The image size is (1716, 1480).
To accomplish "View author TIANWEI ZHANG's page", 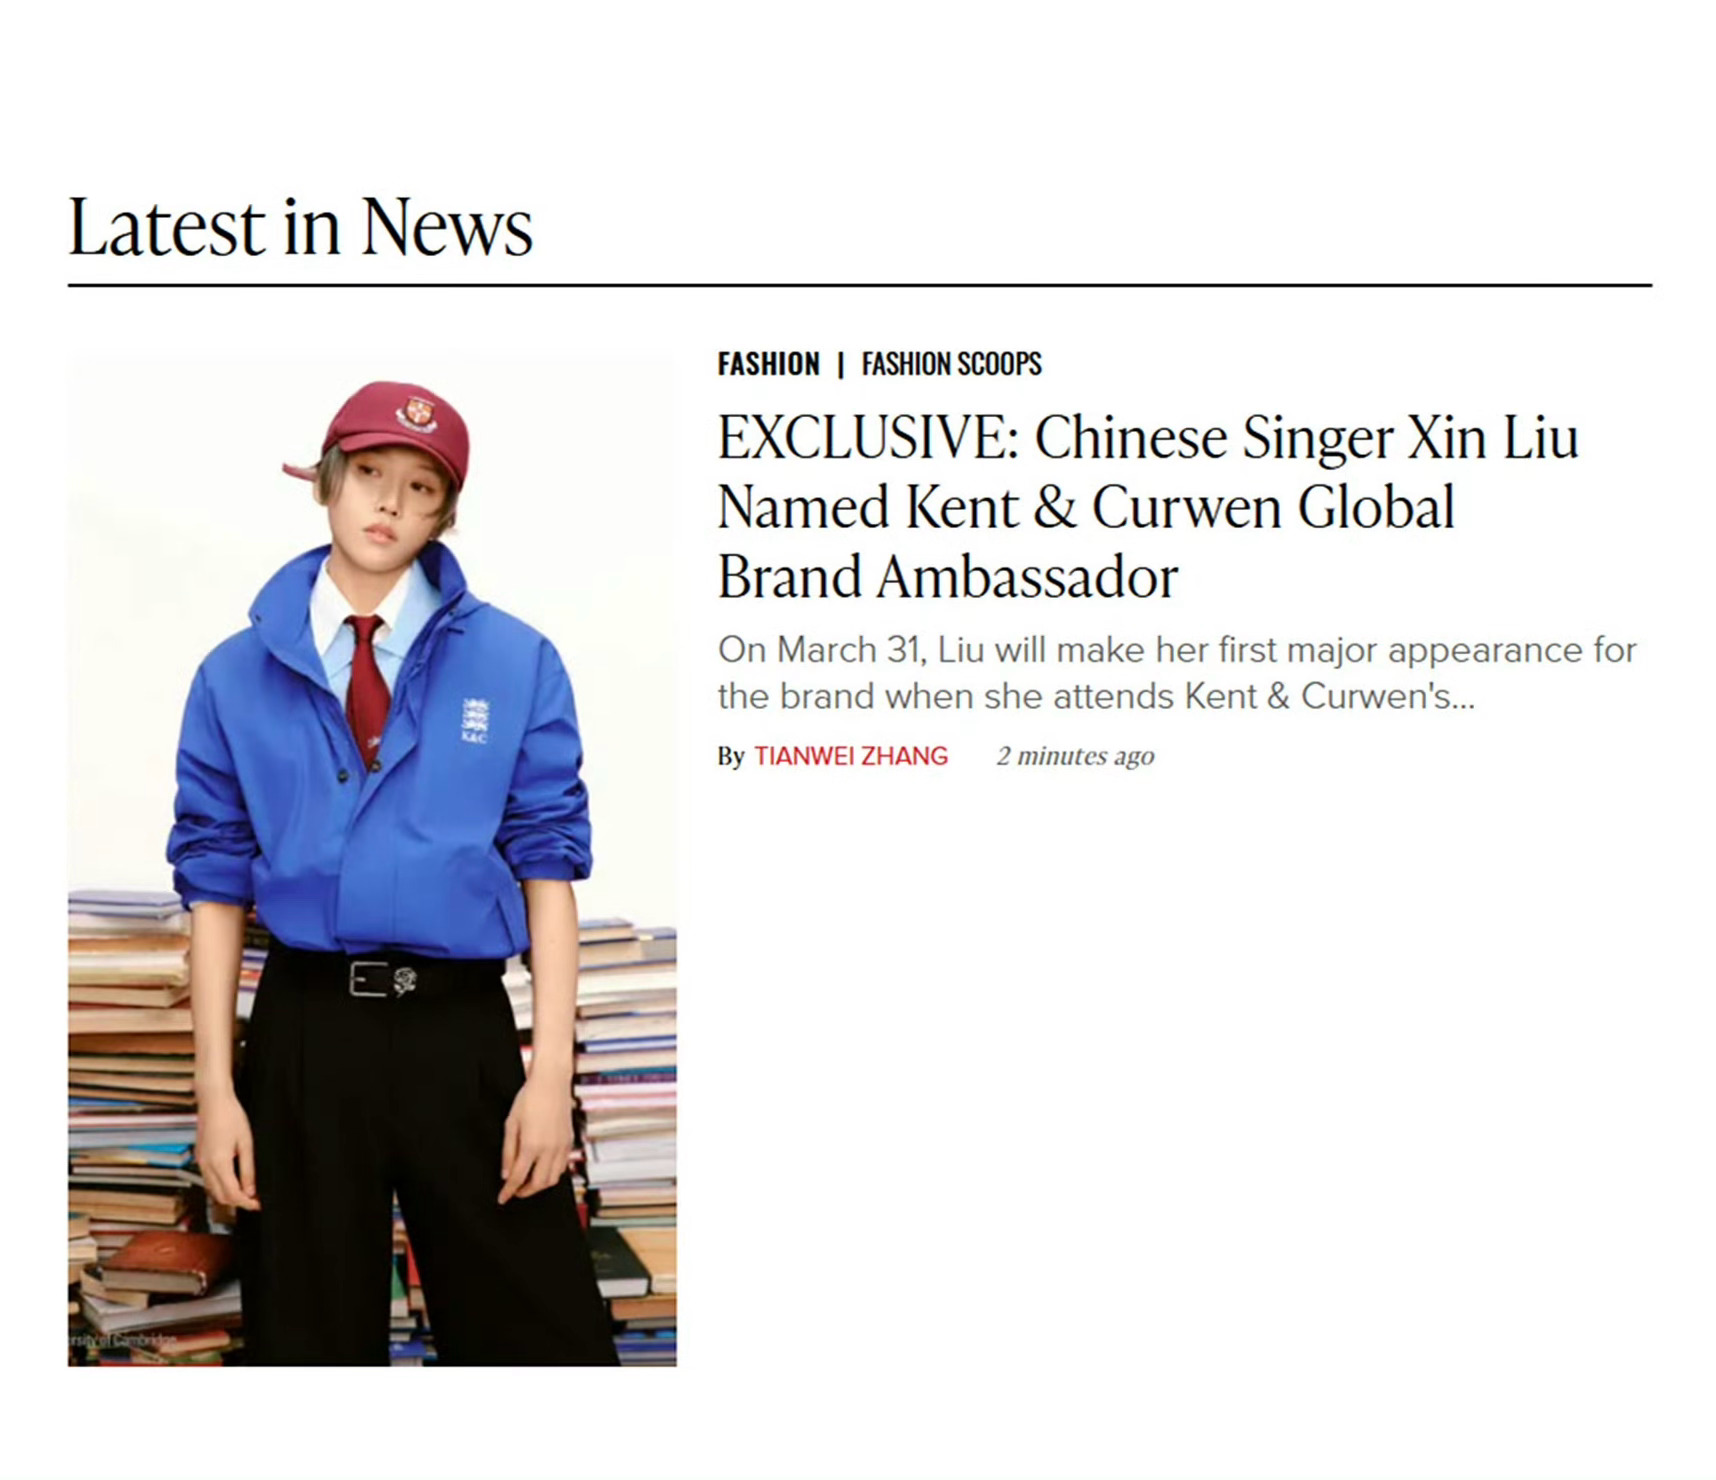I will tap(851, 756).
